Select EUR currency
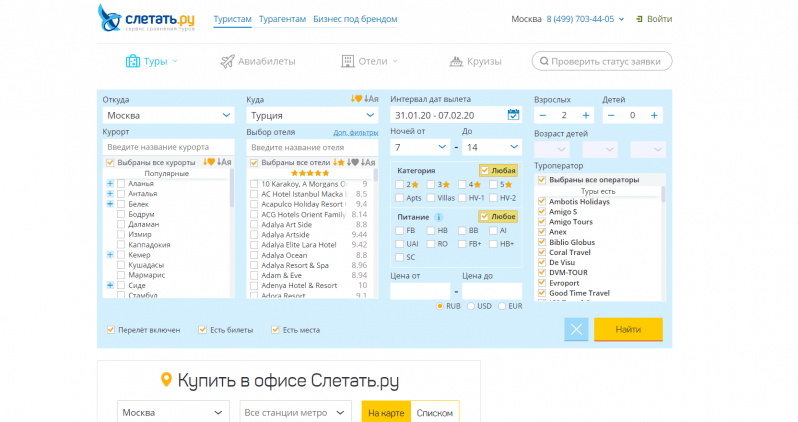 point(502,306)
